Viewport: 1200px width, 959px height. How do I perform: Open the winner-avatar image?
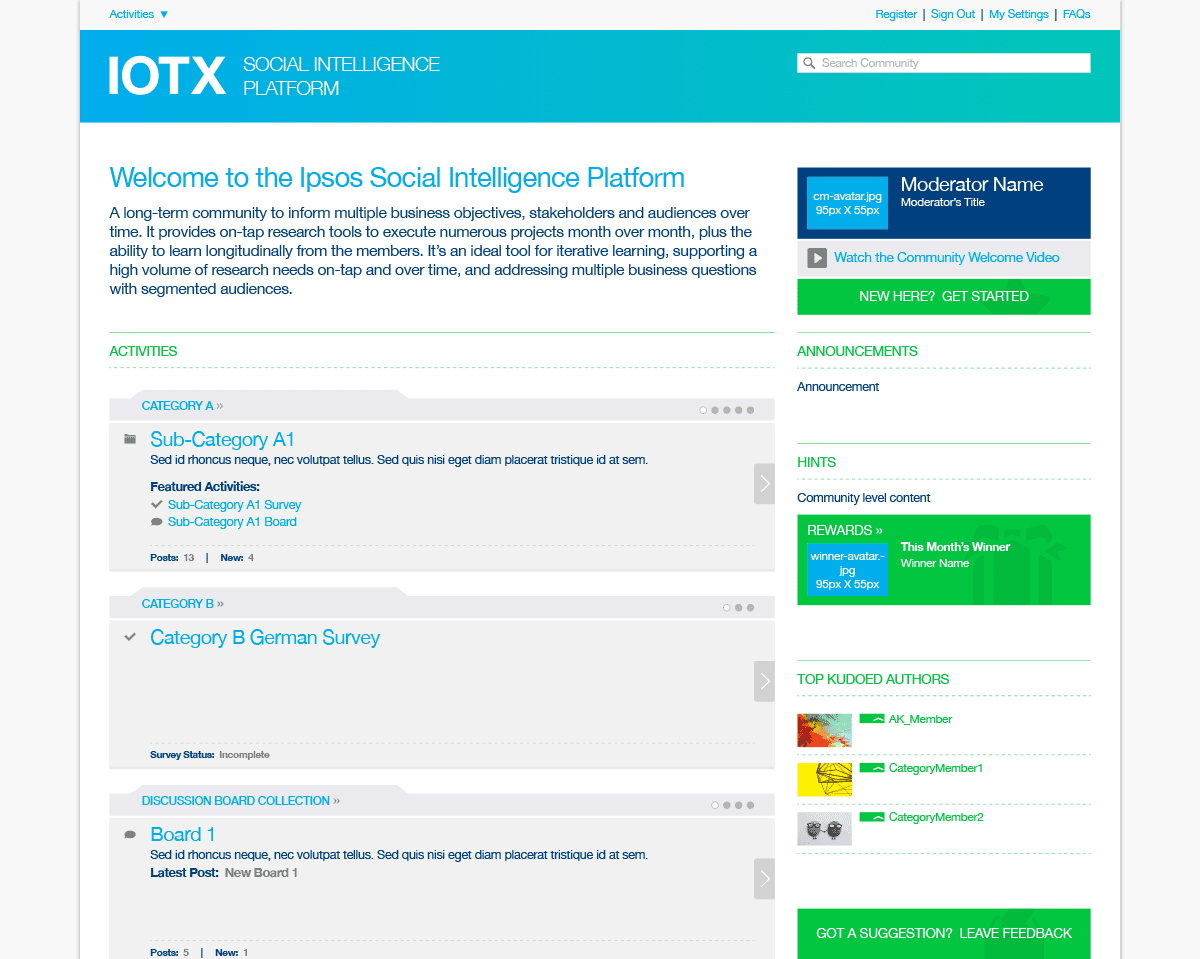pyautogui.click(x=847, y=570)
